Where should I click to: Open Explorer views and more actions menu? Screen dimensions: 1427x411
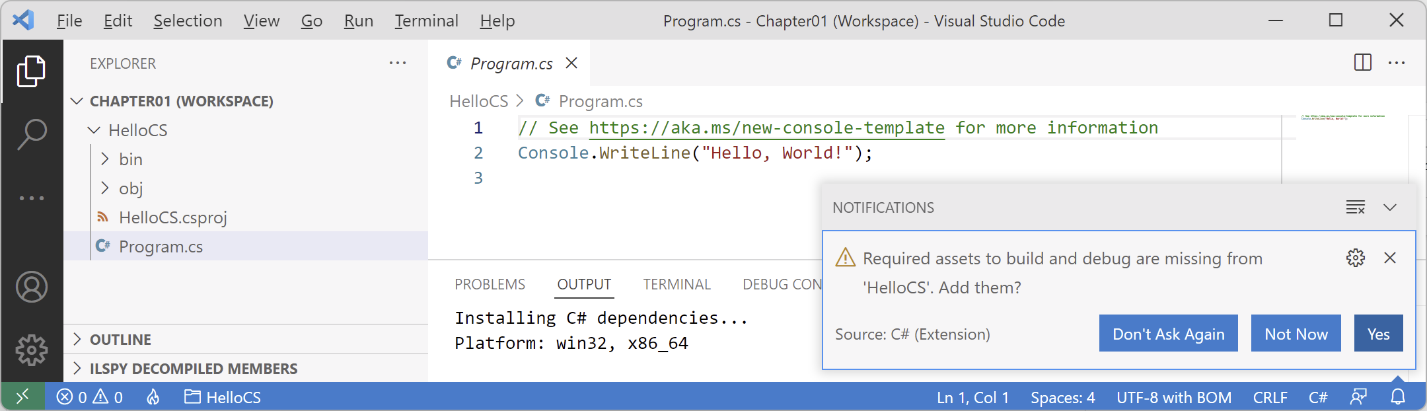(x=398, y=63)
